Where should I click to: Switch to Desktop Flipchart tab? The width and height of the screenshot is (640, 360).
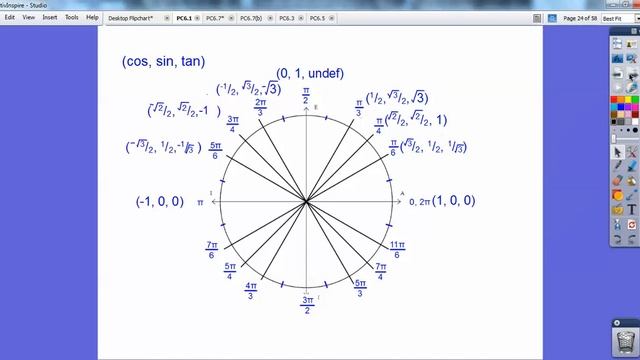(x=131, y=18)
